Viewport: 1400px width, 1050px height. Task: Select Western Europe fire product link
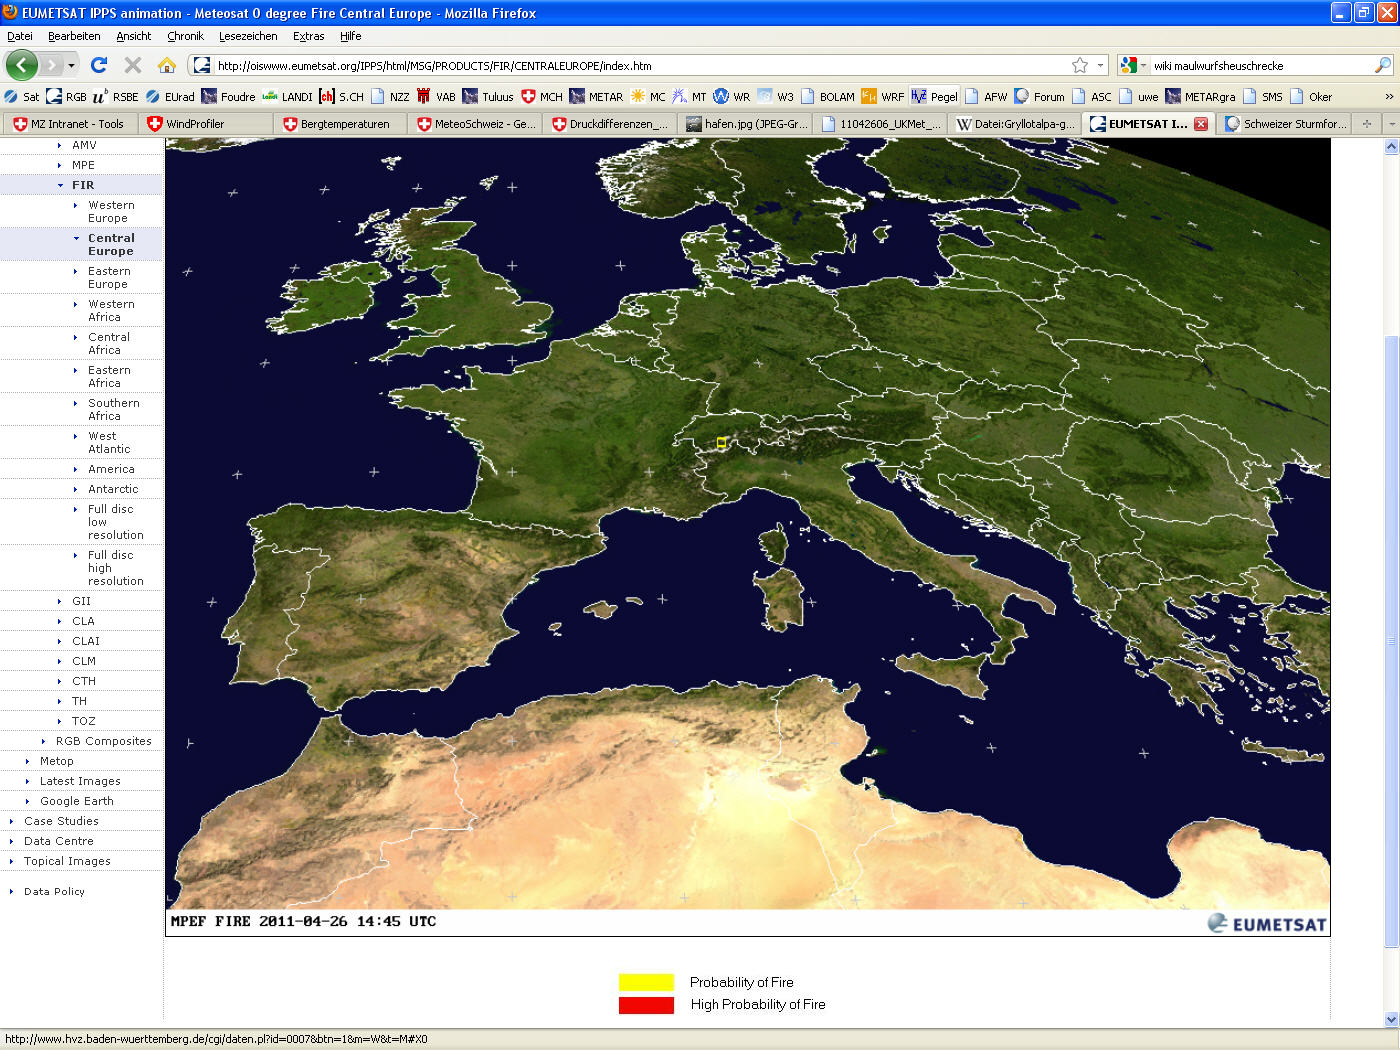[x=110, y=211]
